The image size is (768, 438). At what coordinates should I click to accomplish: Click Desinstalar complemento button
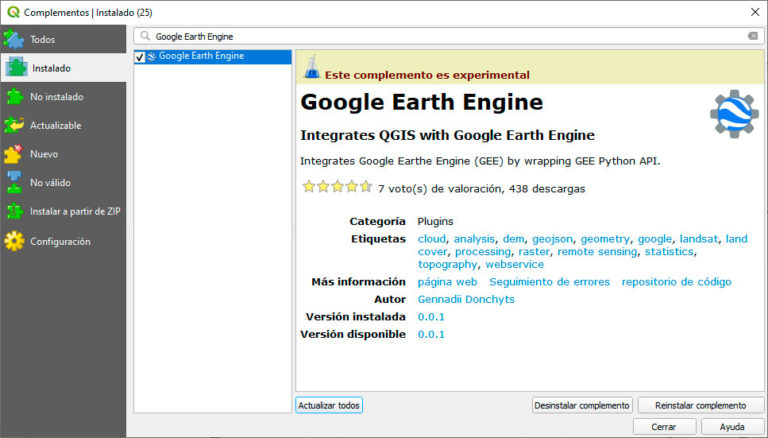pos(582,405)
